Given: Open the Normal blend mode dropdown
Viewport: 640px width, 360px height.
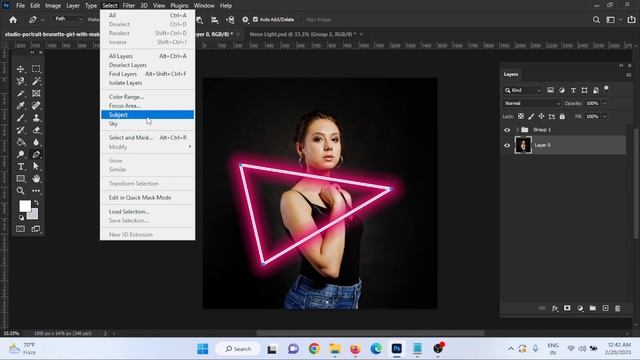Looking at the screenshot, I should pos(532,103).
